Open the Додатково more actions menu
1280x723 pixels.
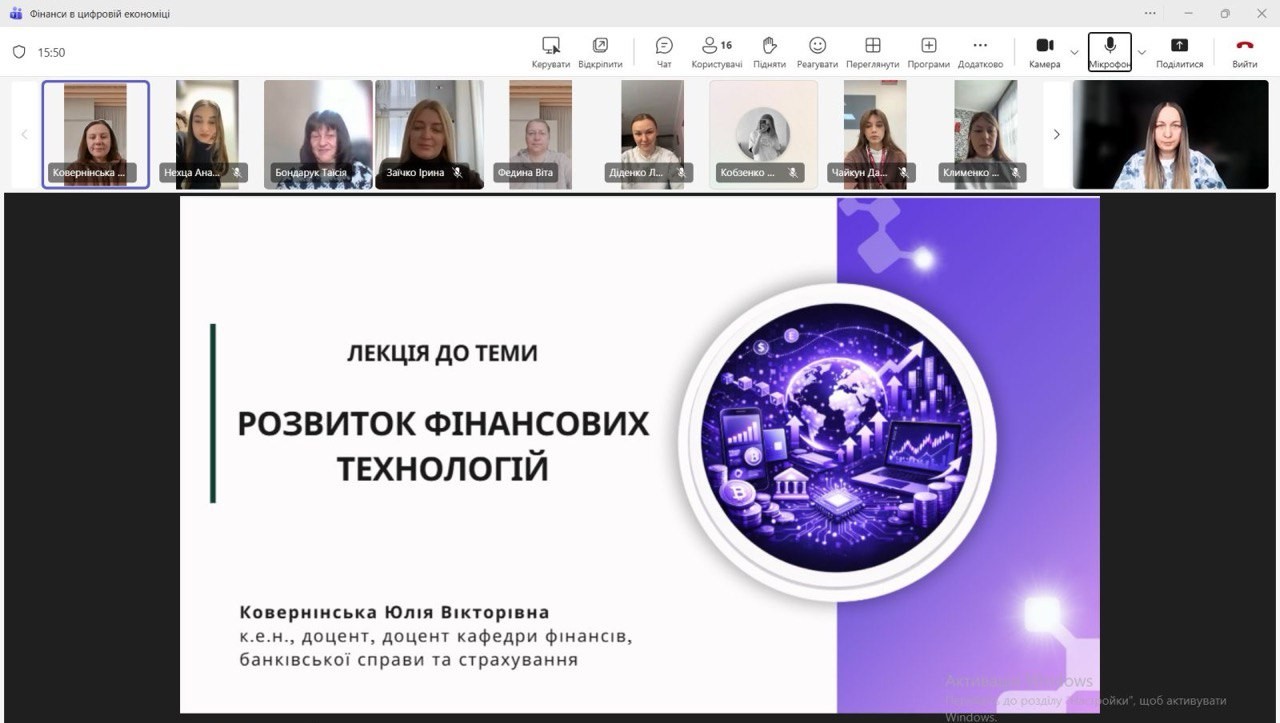(980, 52)
